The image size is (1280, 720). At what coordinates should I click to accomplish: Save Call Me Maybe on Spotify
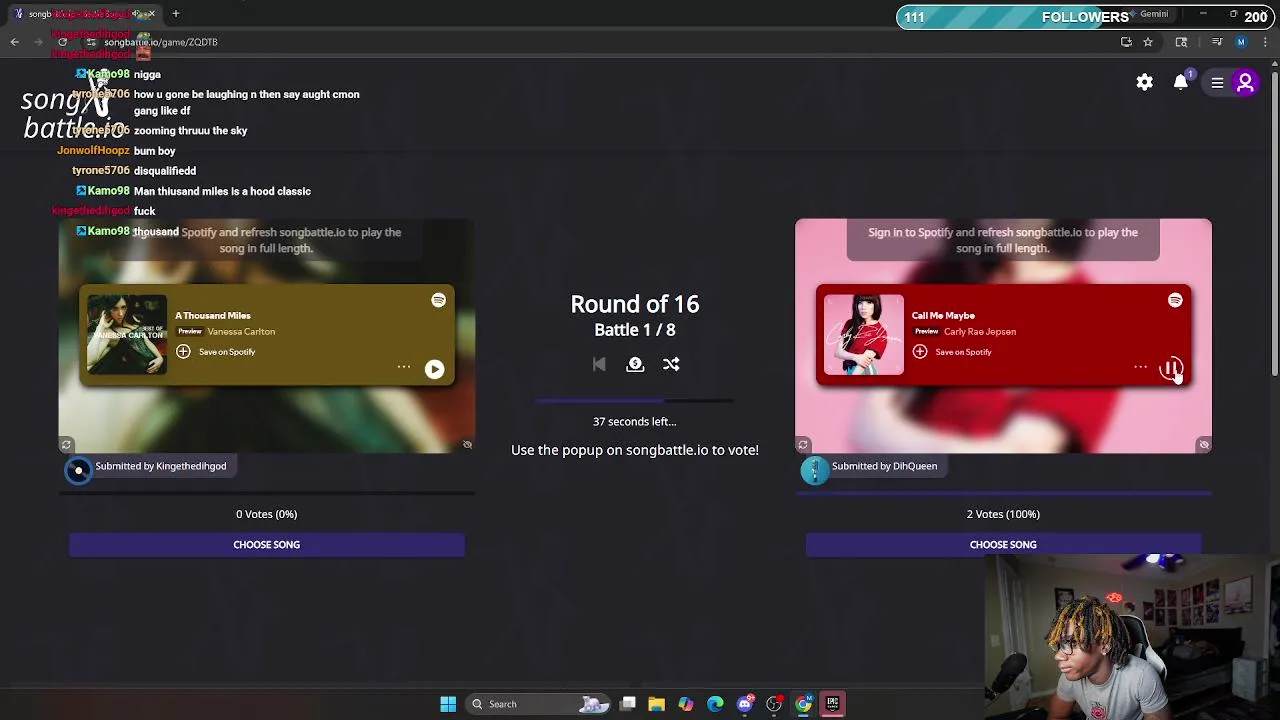[x=952, y=352]
